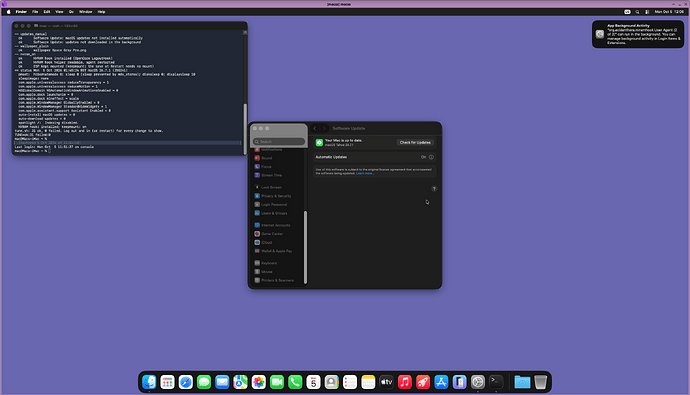Open the Window menu
The width and height of the screenshot is (690, 395).
pos(85,12)
